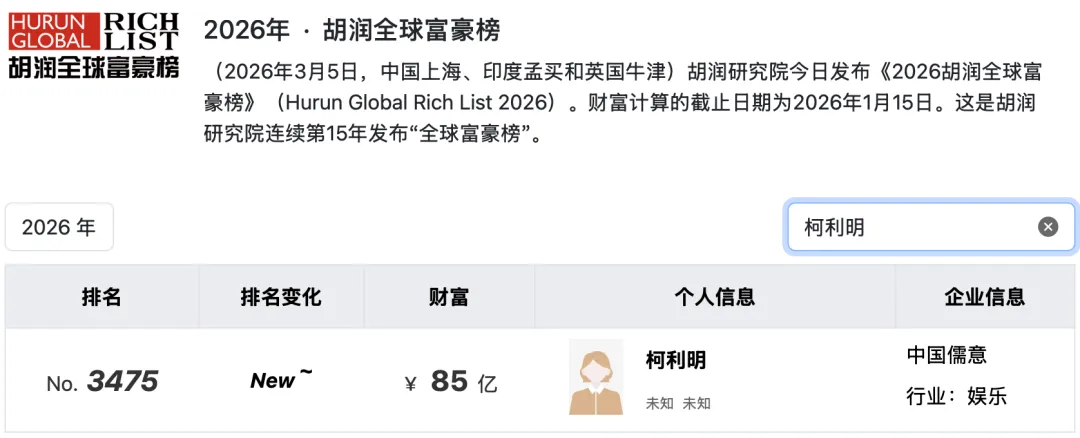Click the avatar image of 柯利明
The height and width of the screenshot is (438, 1080).
click(x=596, y=377)
